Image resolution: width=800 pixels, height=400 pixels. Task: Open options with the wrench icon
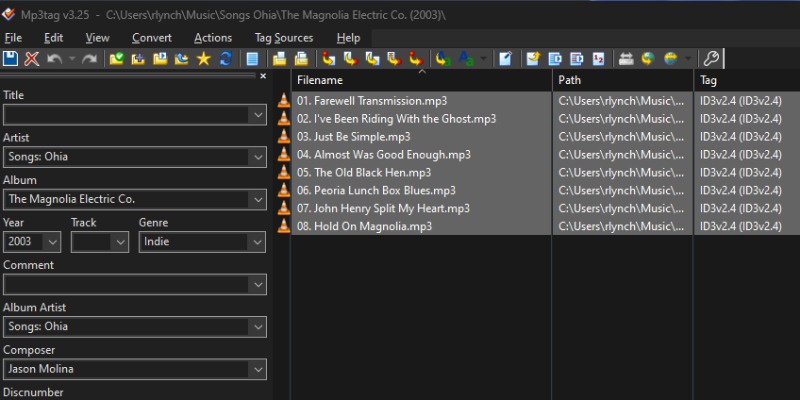pos(711,59)
